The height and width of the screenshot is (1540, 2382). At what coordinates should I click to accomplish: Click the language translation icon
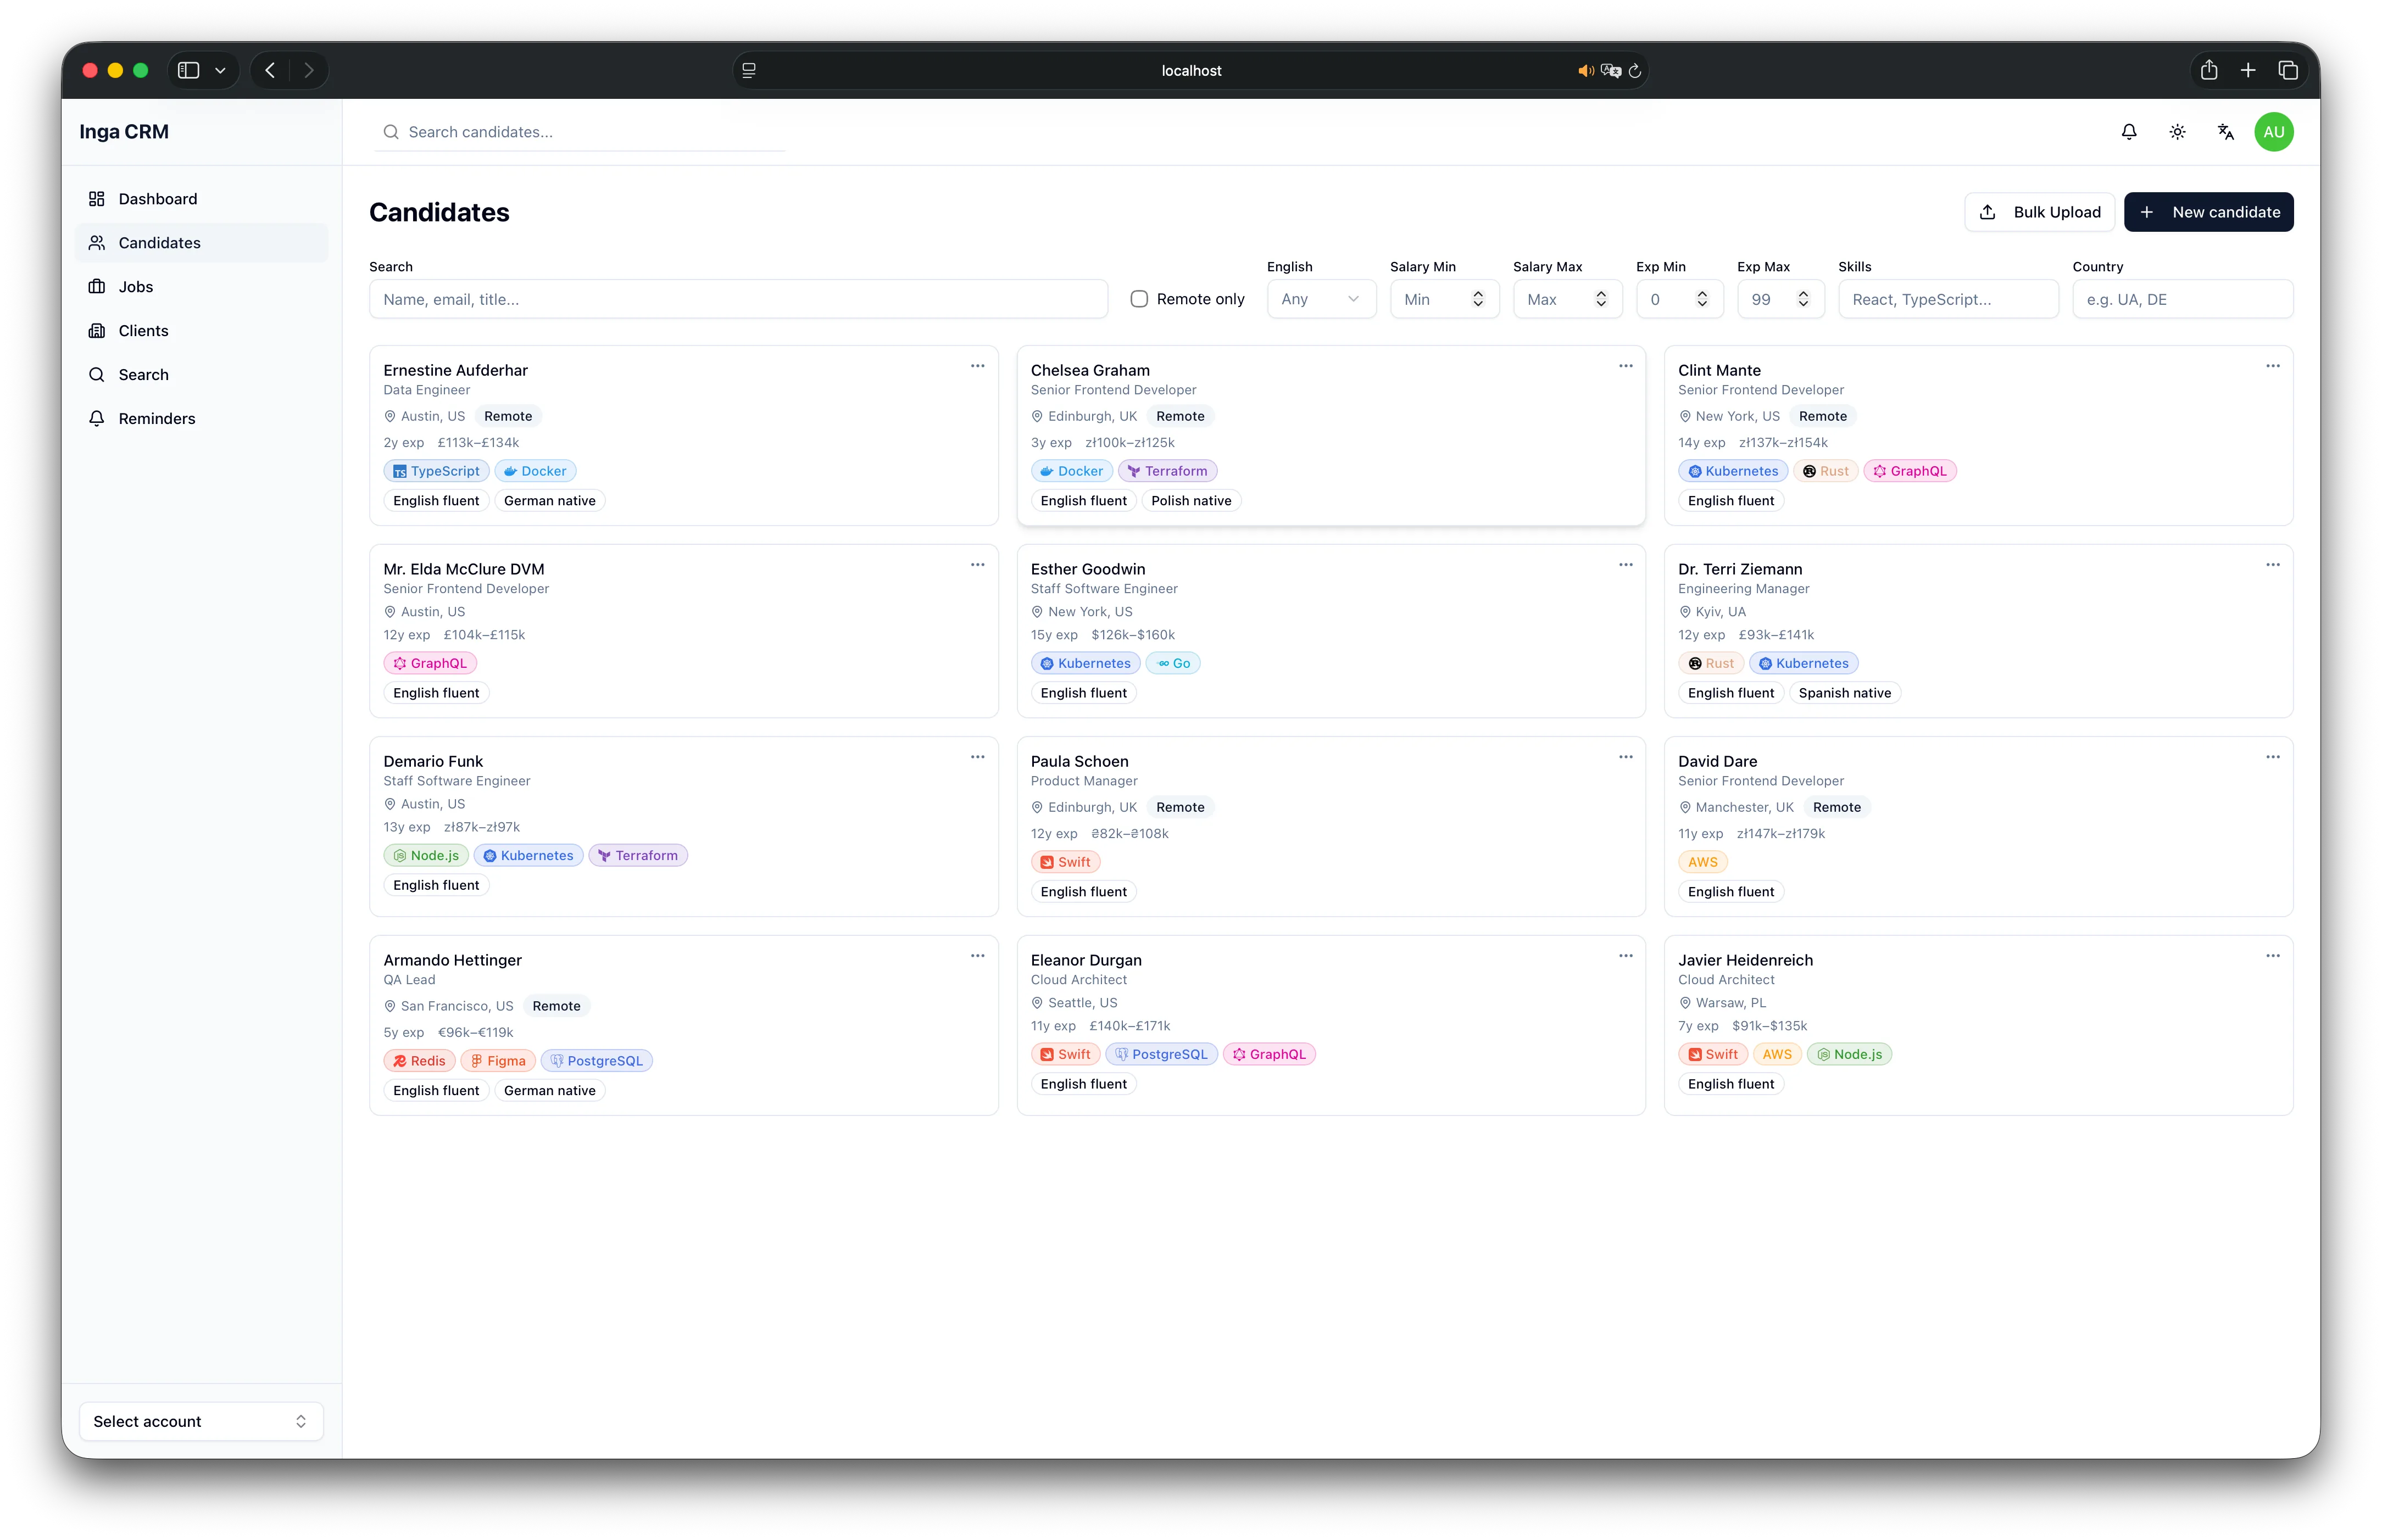[2225, 131]
